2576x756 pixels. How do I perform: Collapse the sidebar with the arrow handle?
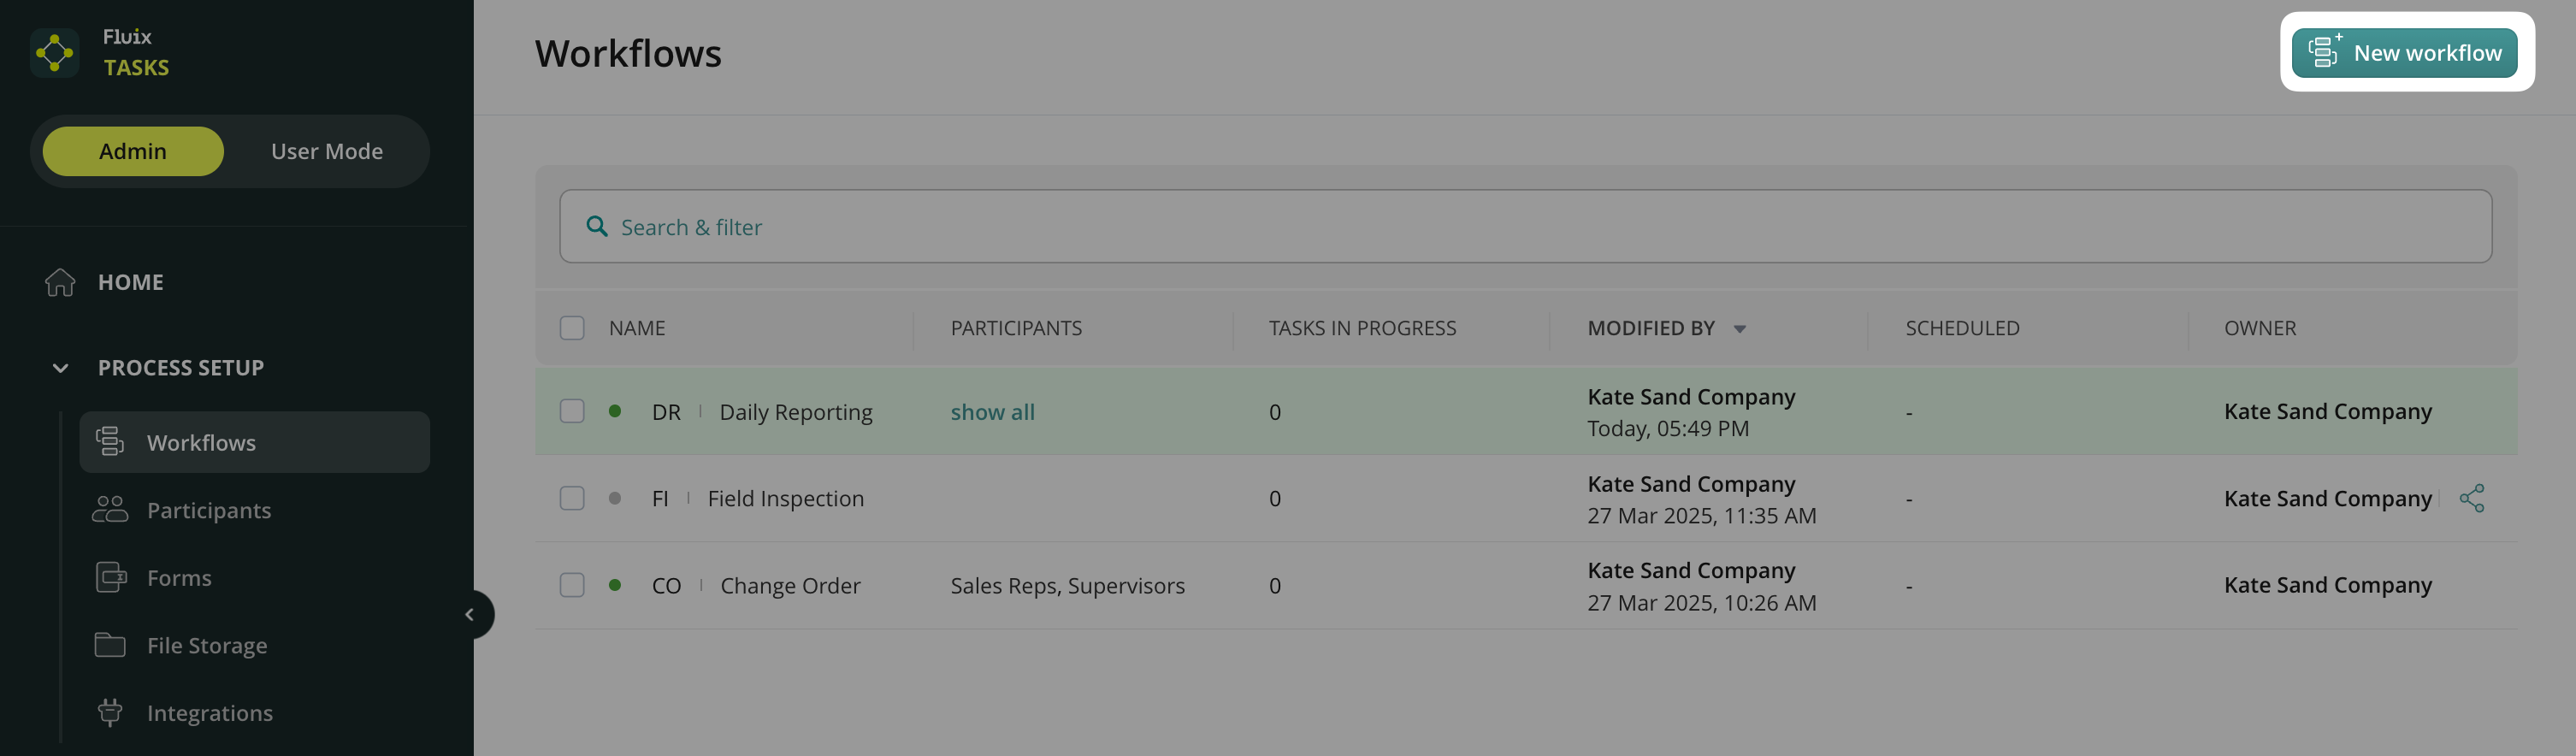tap(469, 614)
